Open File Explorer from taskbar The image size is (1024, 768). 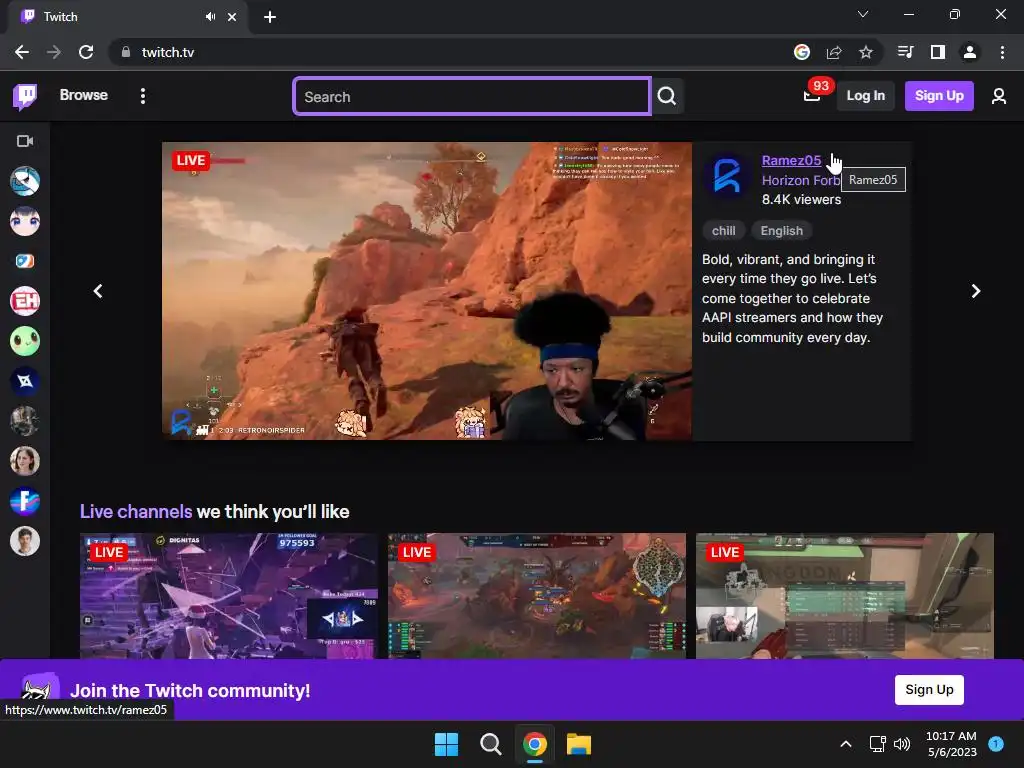579,744
